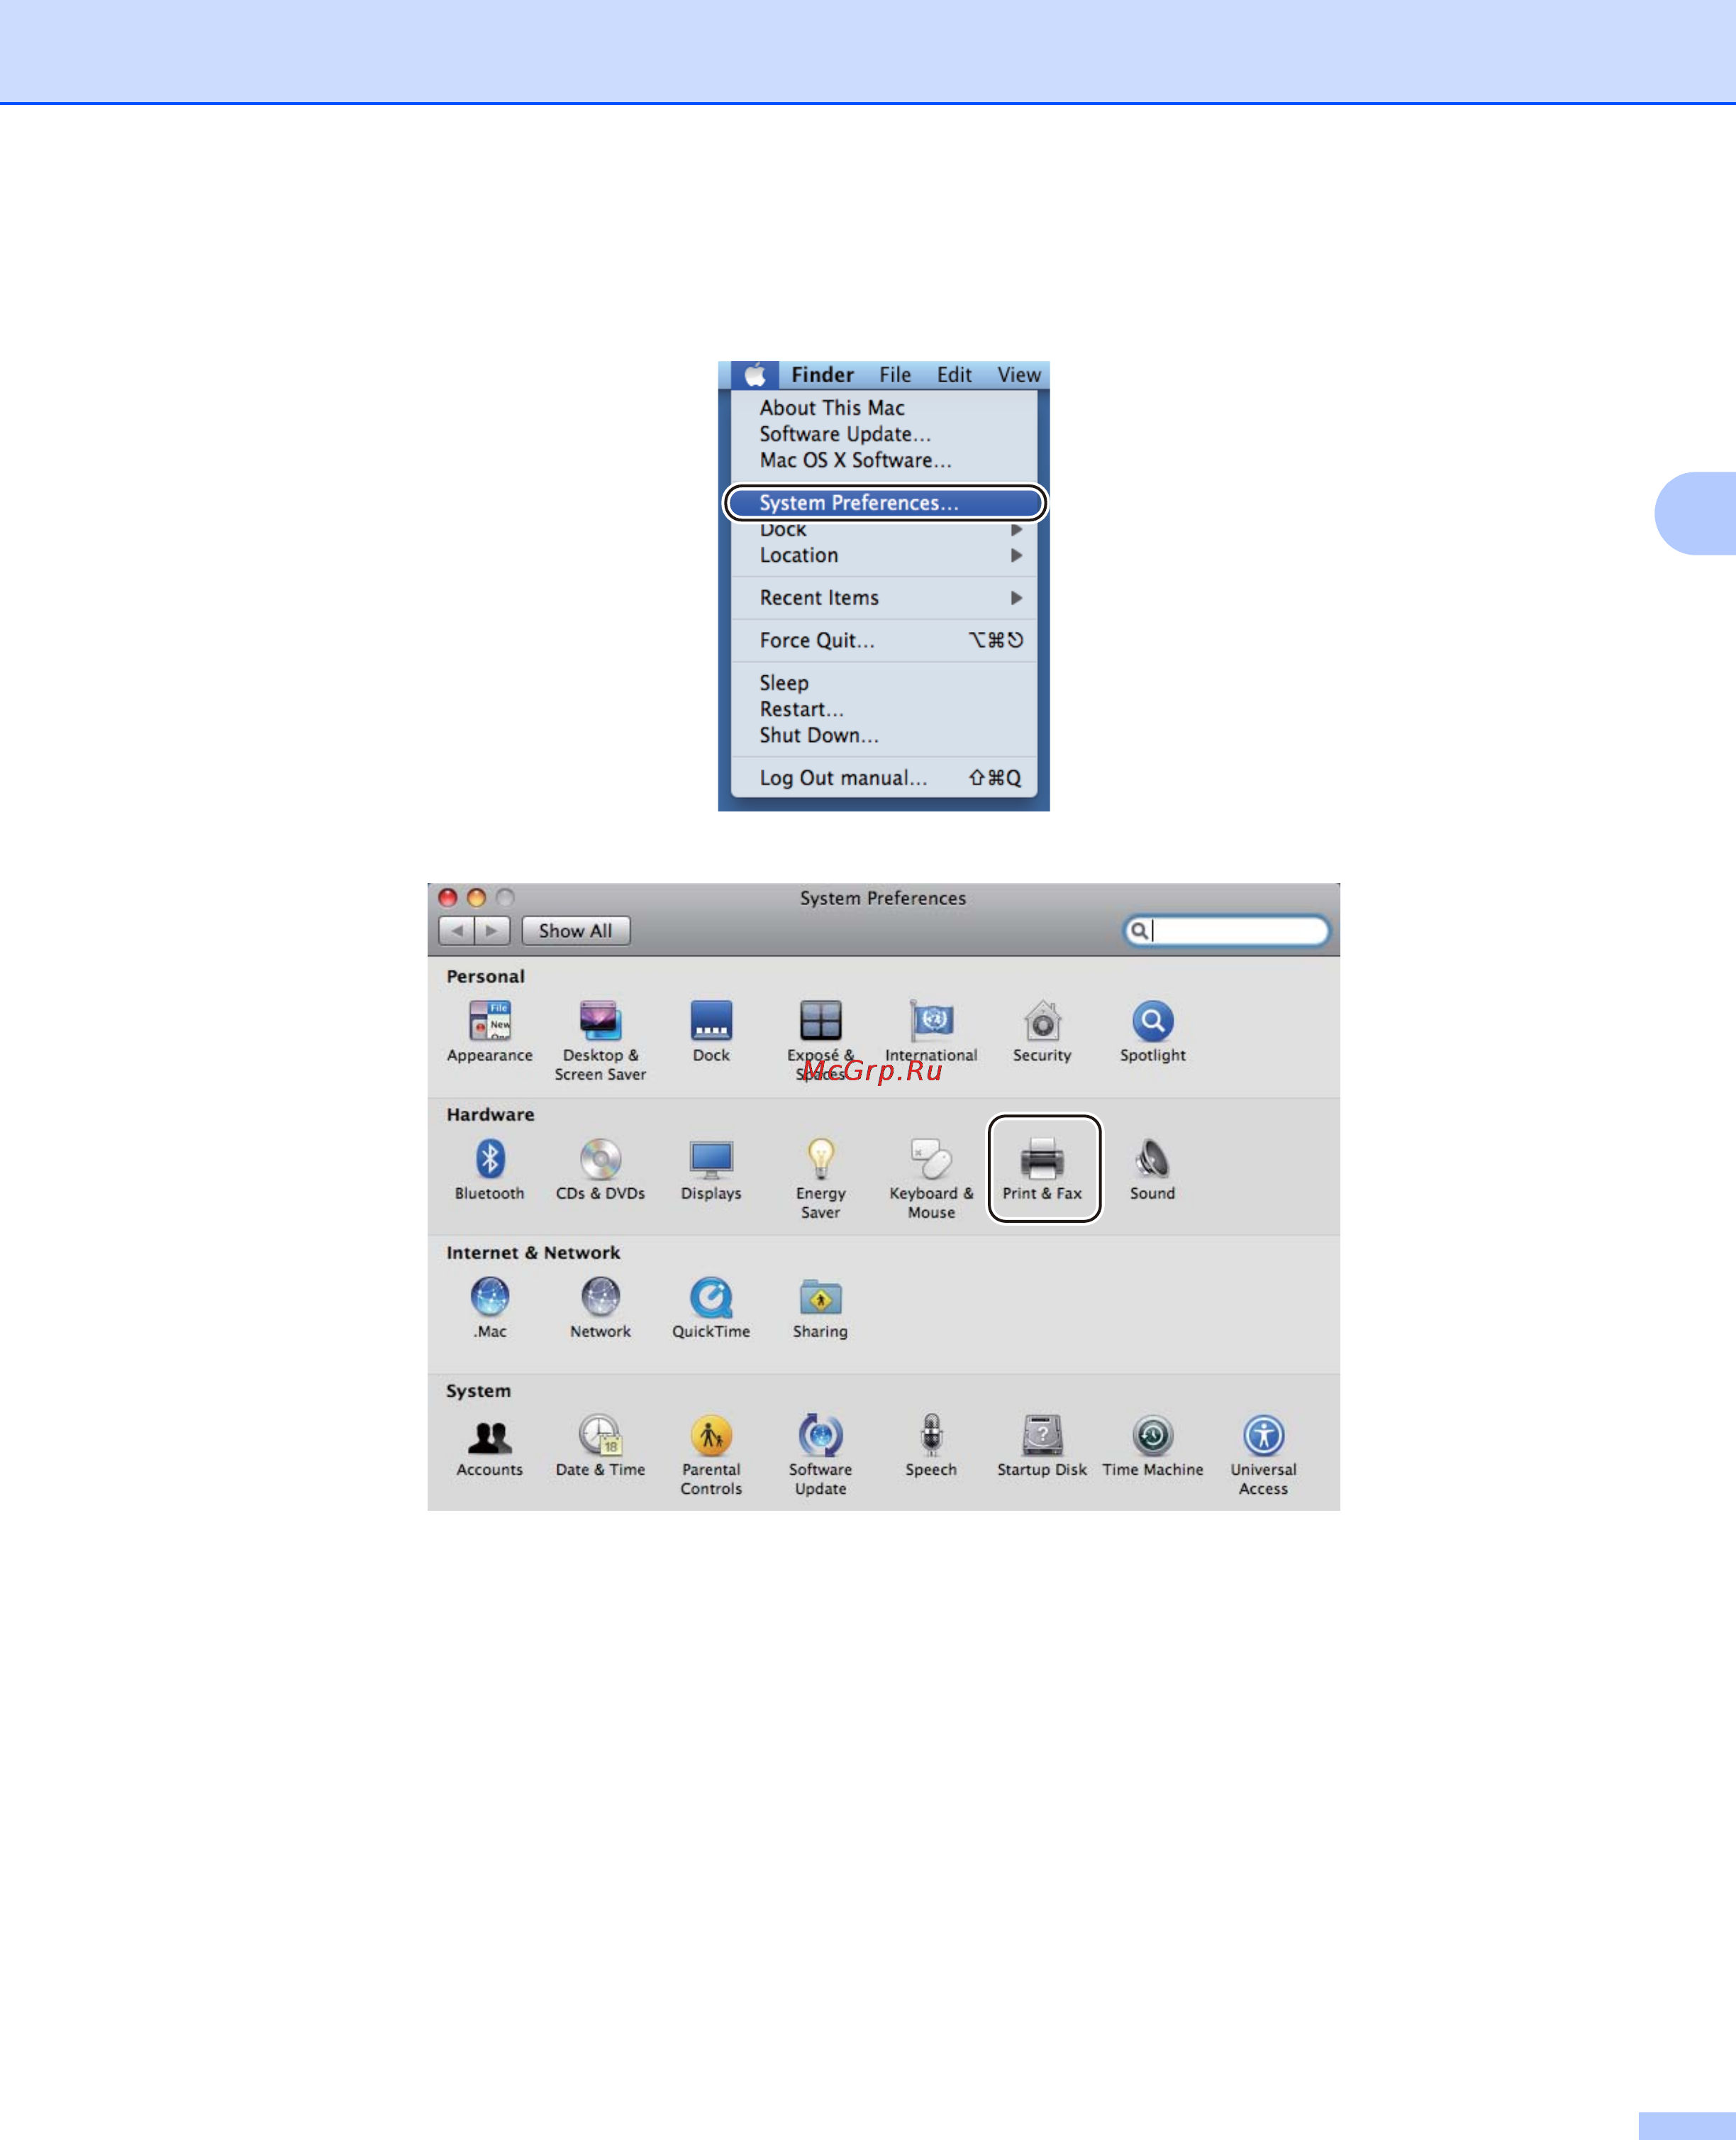Click the Show All button
Viewport: 1736px width, 2140px height.
576,931
